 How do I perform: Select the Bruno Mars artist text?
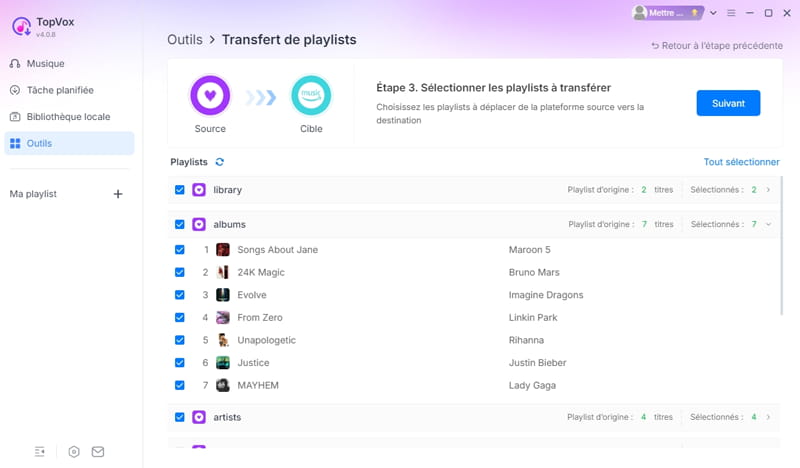[x=534, y=272]
